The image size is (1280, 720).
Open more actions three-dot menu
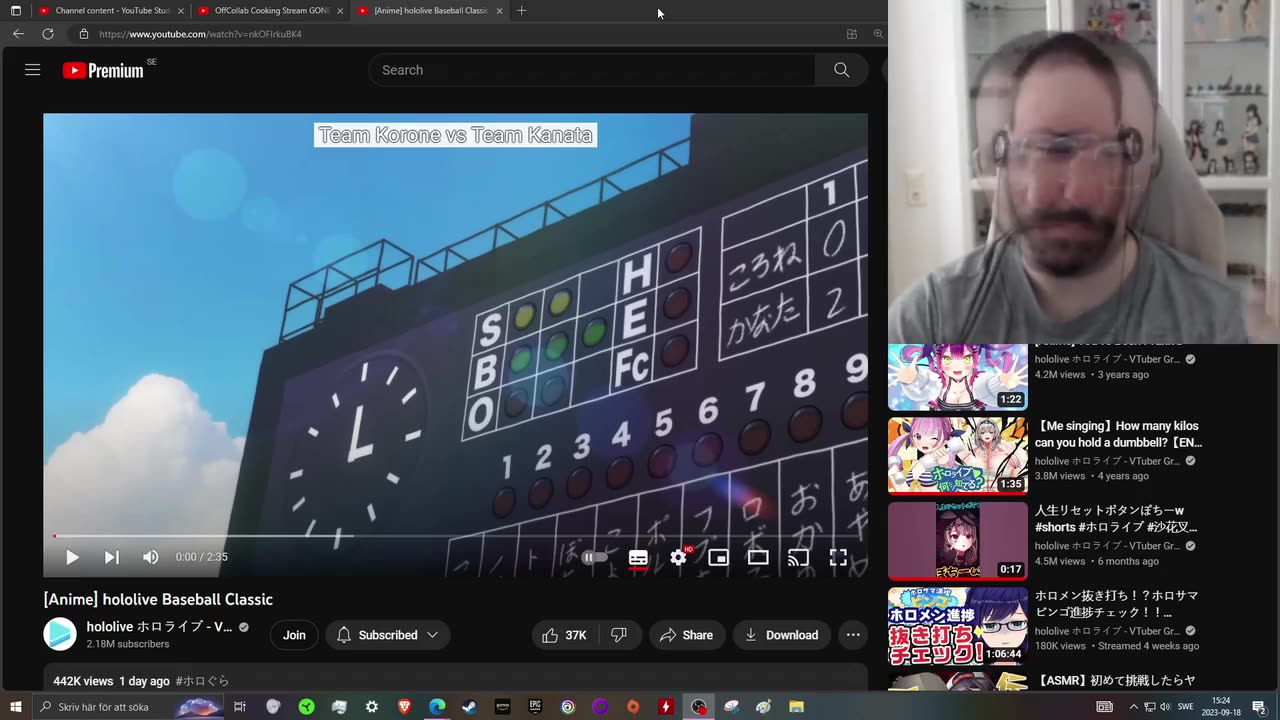(x=853, y=635)
